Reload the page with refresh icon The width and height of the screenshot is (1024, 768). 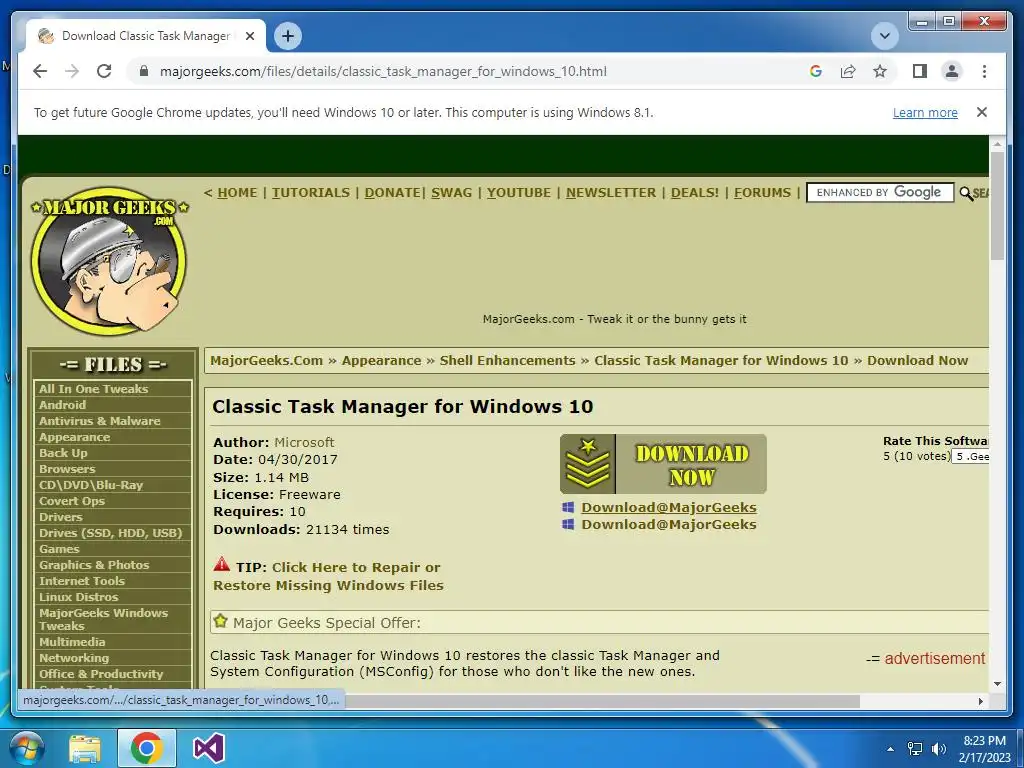pos(104,71)
